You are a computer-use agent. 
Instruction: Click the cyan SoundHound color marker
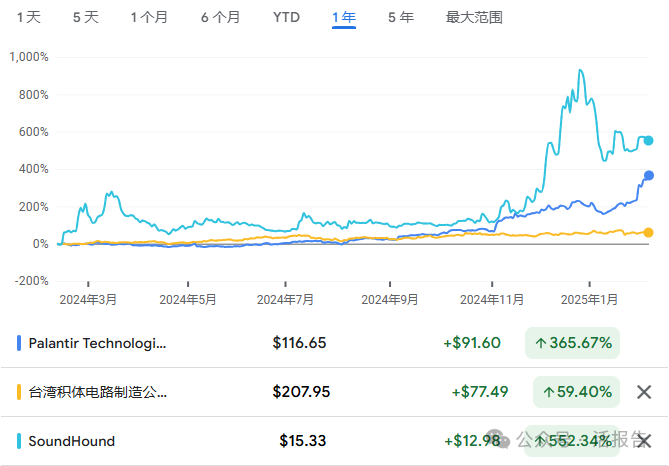(19, 441)
